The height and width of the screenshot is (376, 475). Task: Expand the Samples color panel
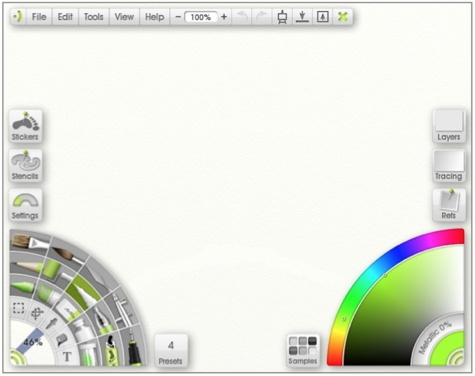(x=303, y=351)
